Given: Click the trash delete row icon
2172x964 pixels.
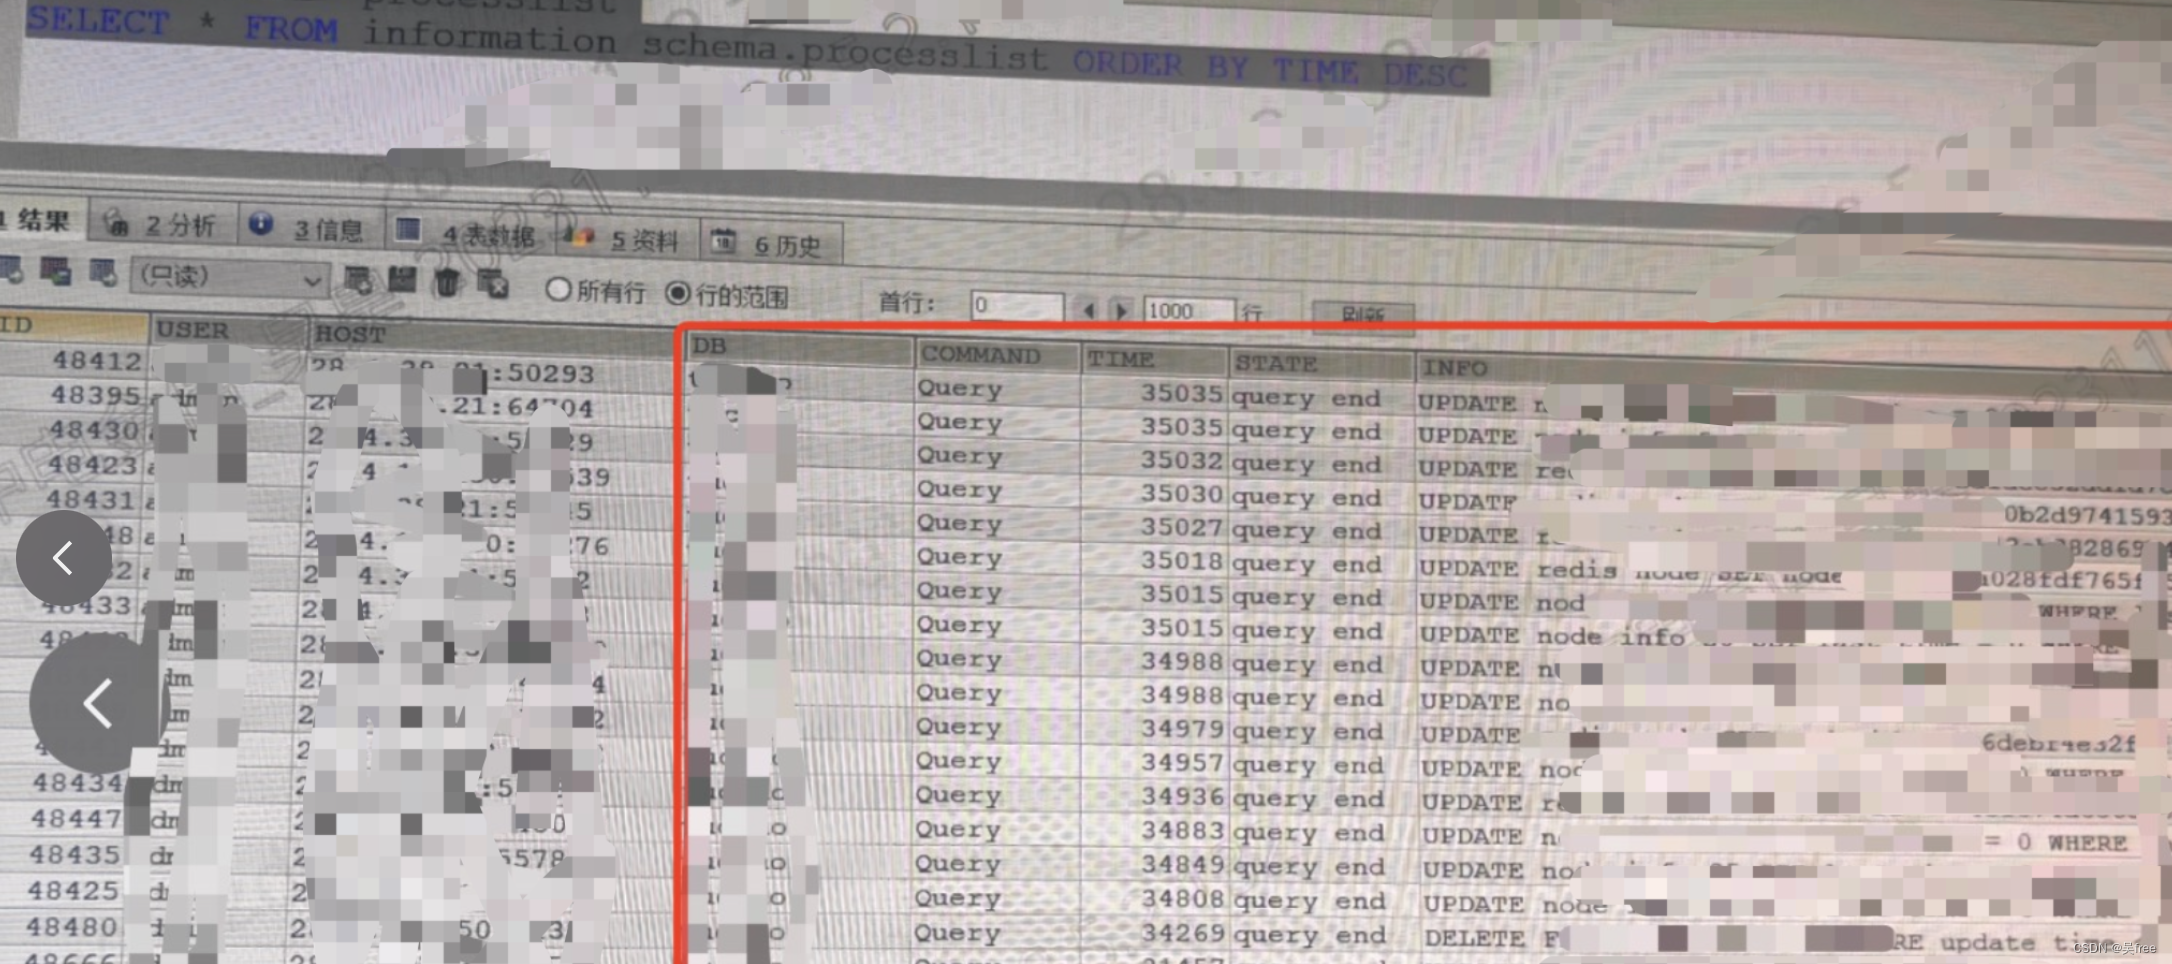Looking at the screenshot, I should coord(447,282).
